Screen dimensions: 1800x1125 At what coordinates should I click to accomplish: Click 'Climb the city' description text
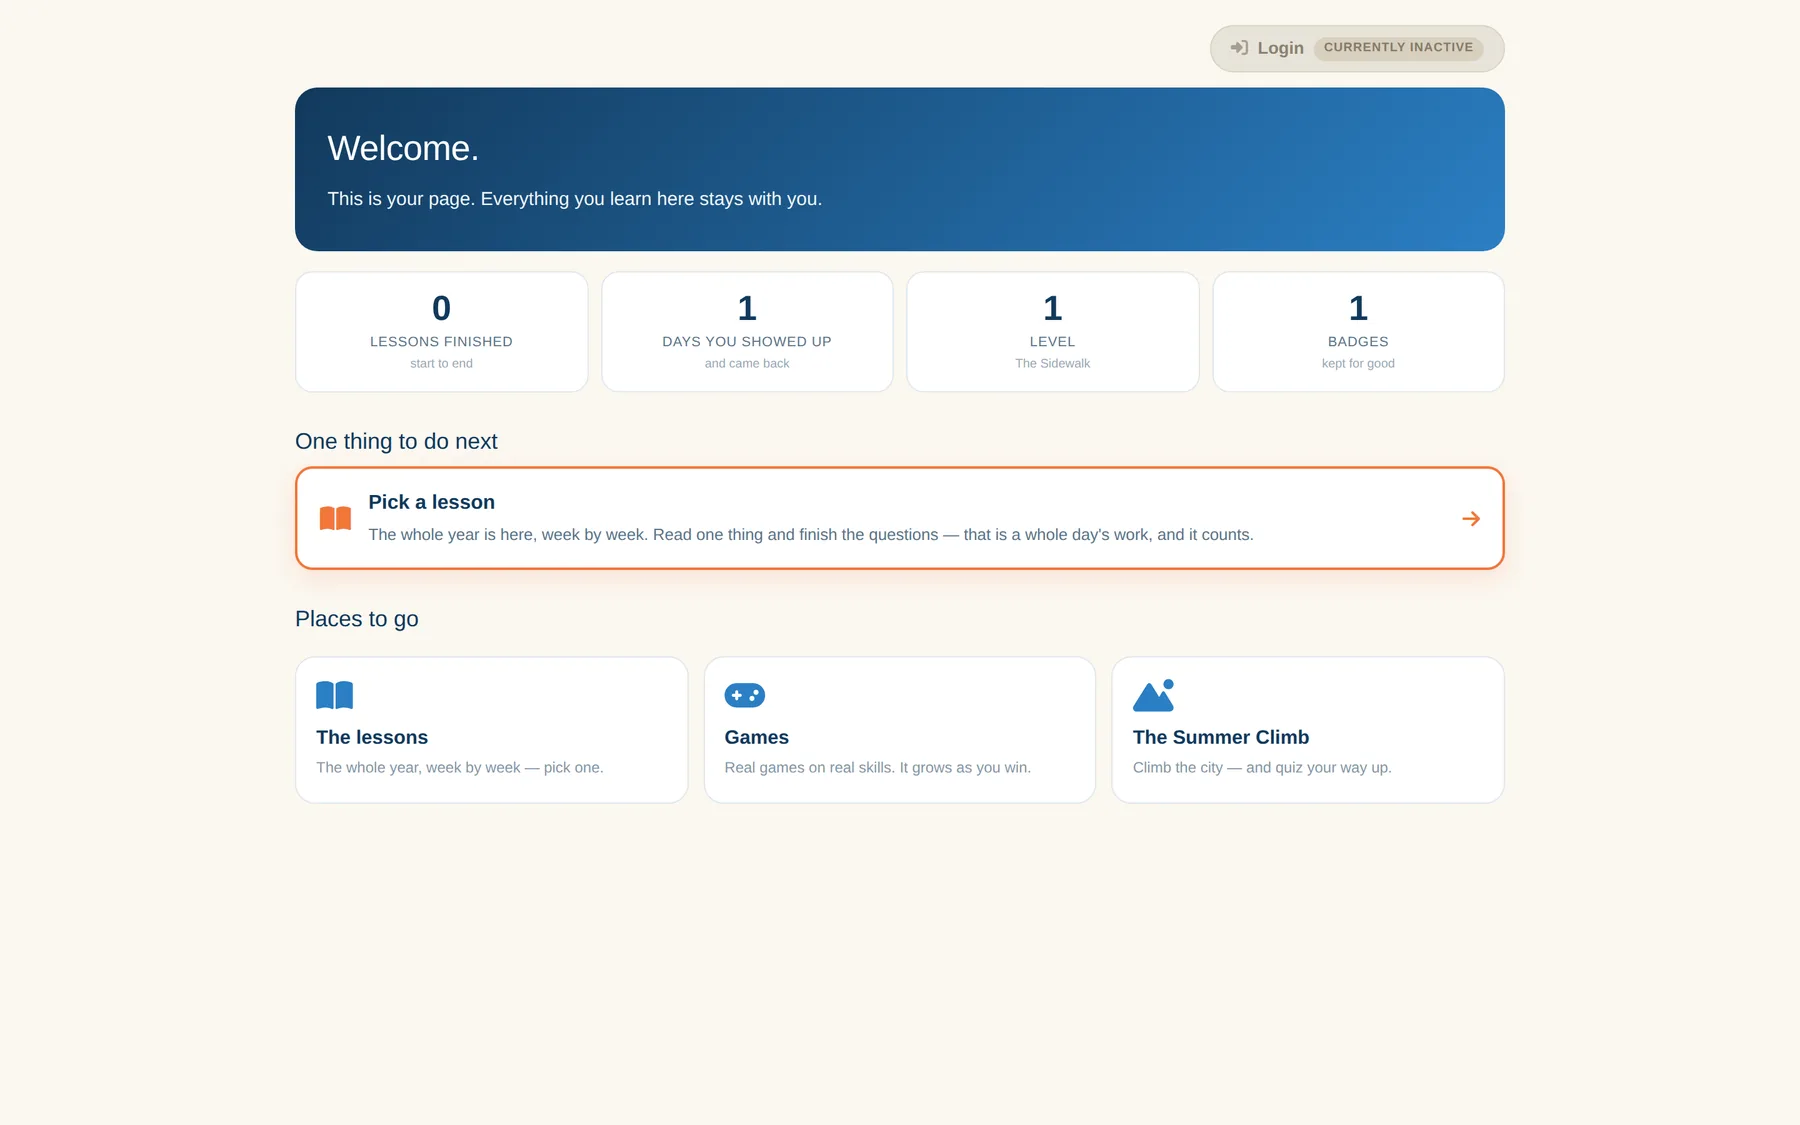click(x=1262, y=768)
